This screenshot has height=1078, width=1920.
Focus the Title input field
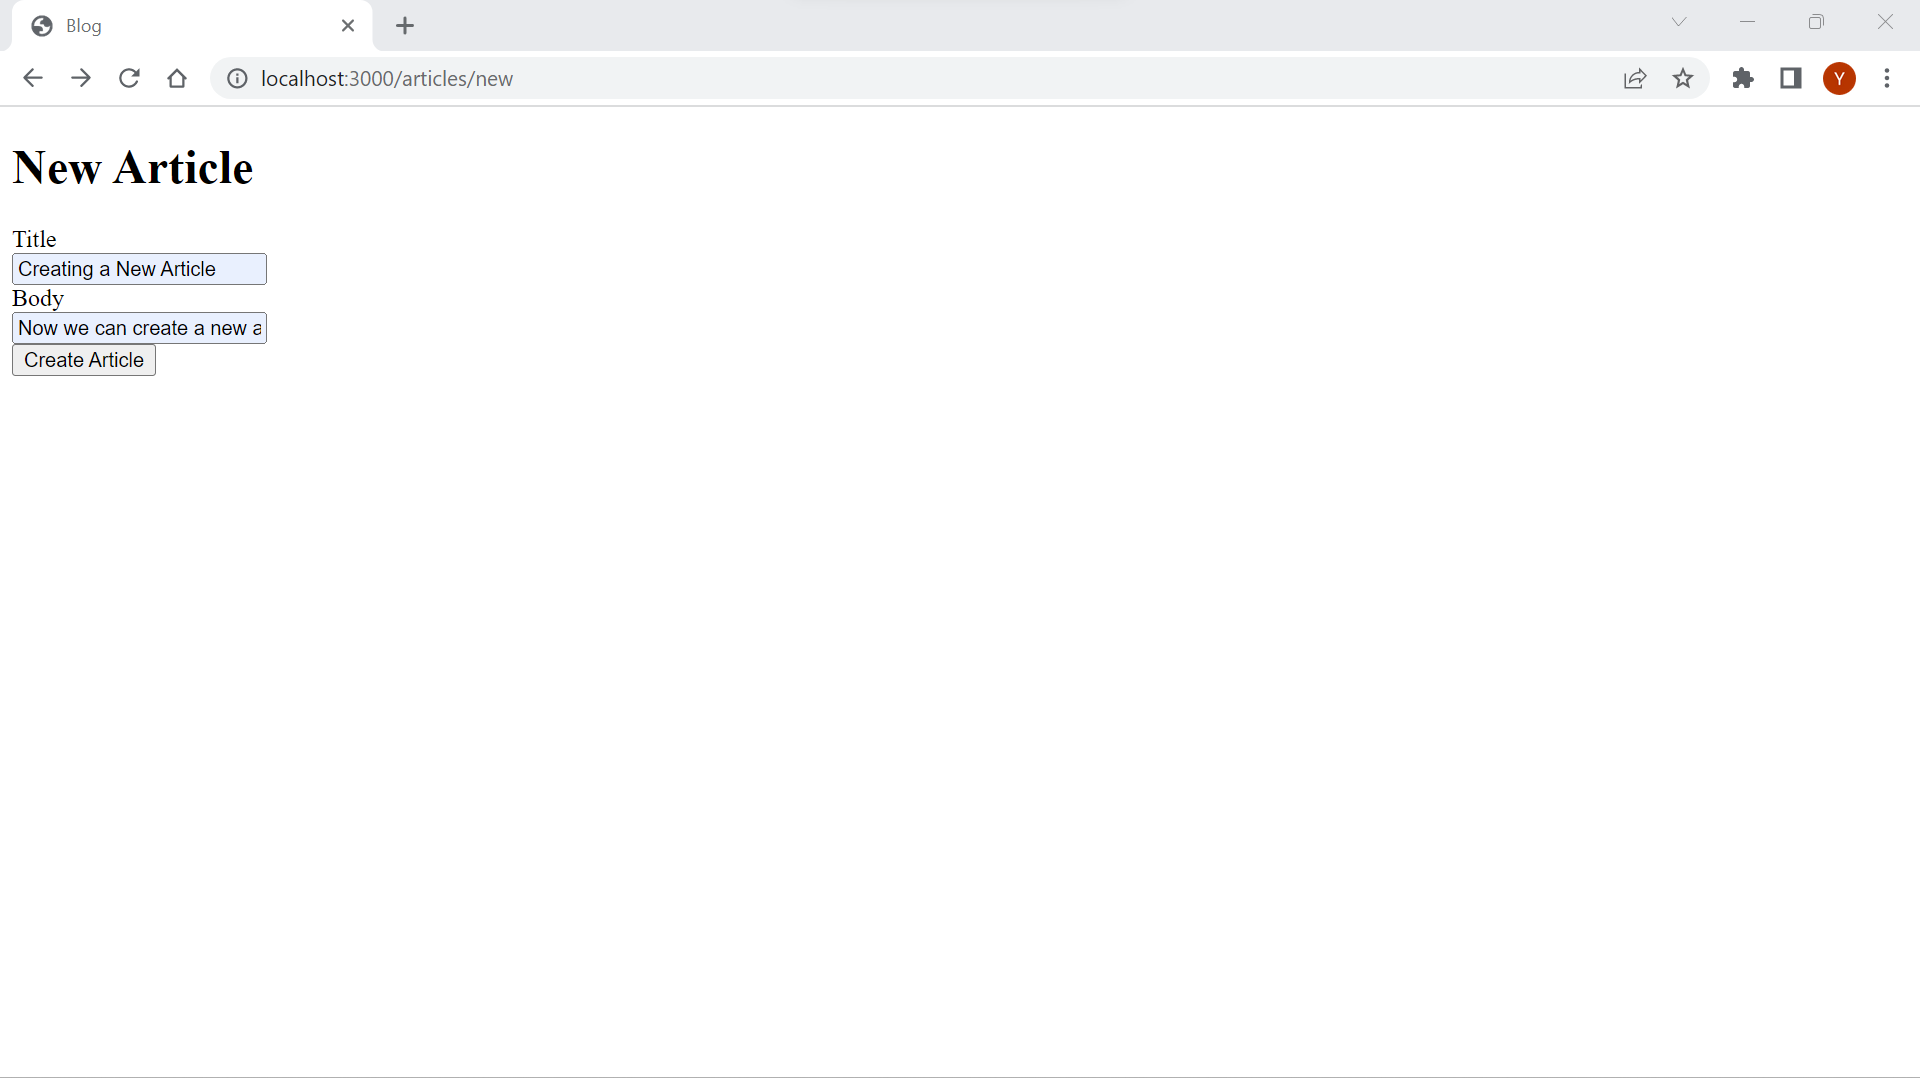139,269
